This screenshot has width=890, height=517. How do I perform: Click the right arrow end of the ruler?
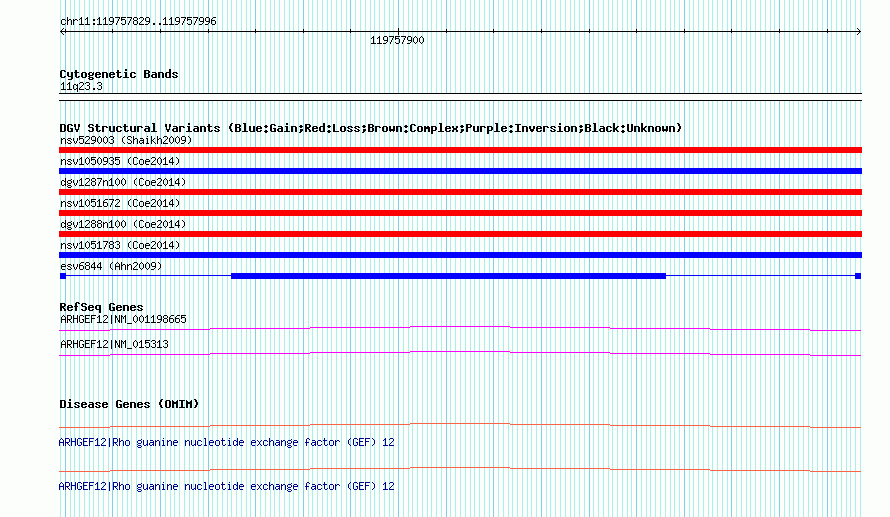coord(858,32)
